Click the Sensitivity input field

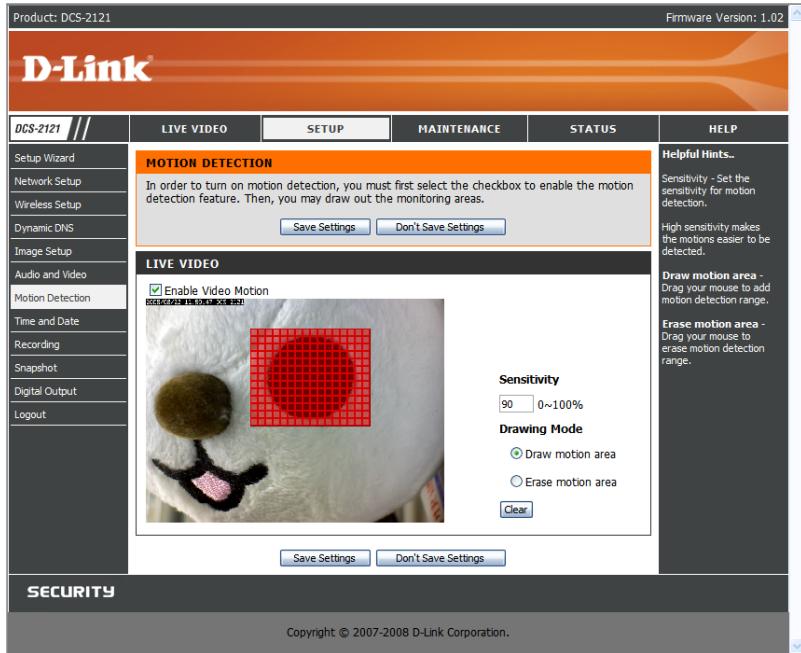coord(516,404)
